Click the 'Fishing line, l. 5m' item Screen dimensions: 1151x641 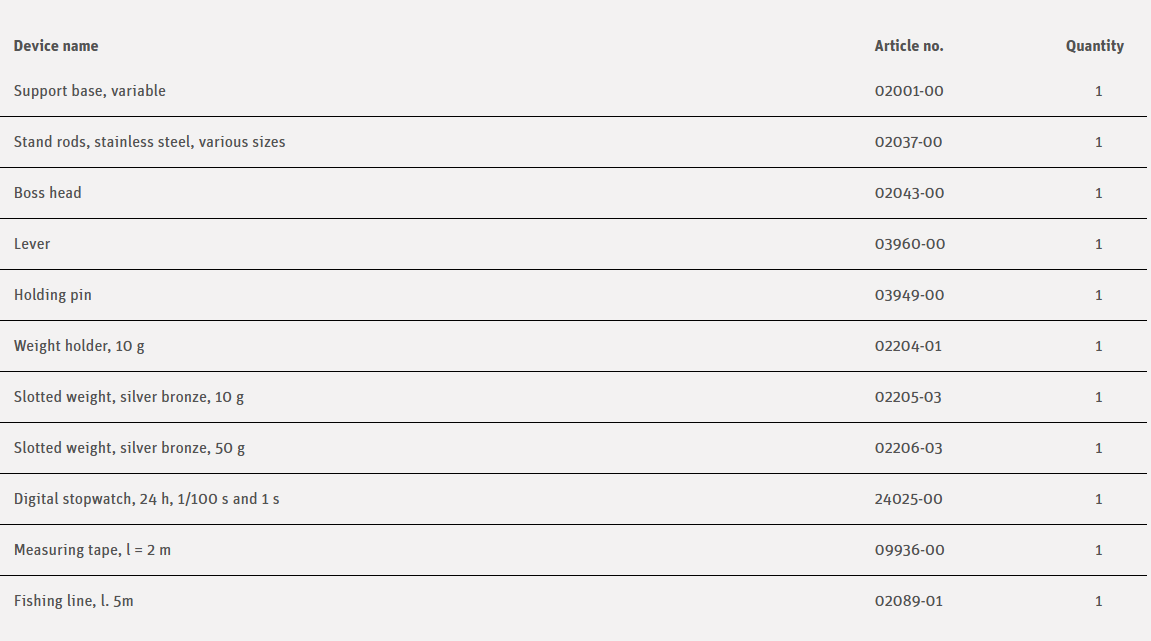(73, 601)
